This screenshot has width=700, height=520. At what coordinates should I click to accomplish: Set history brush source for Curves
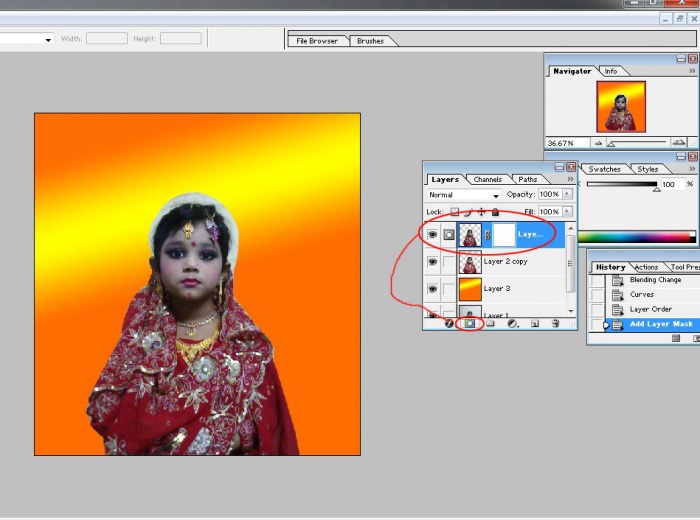pos(597,295)
